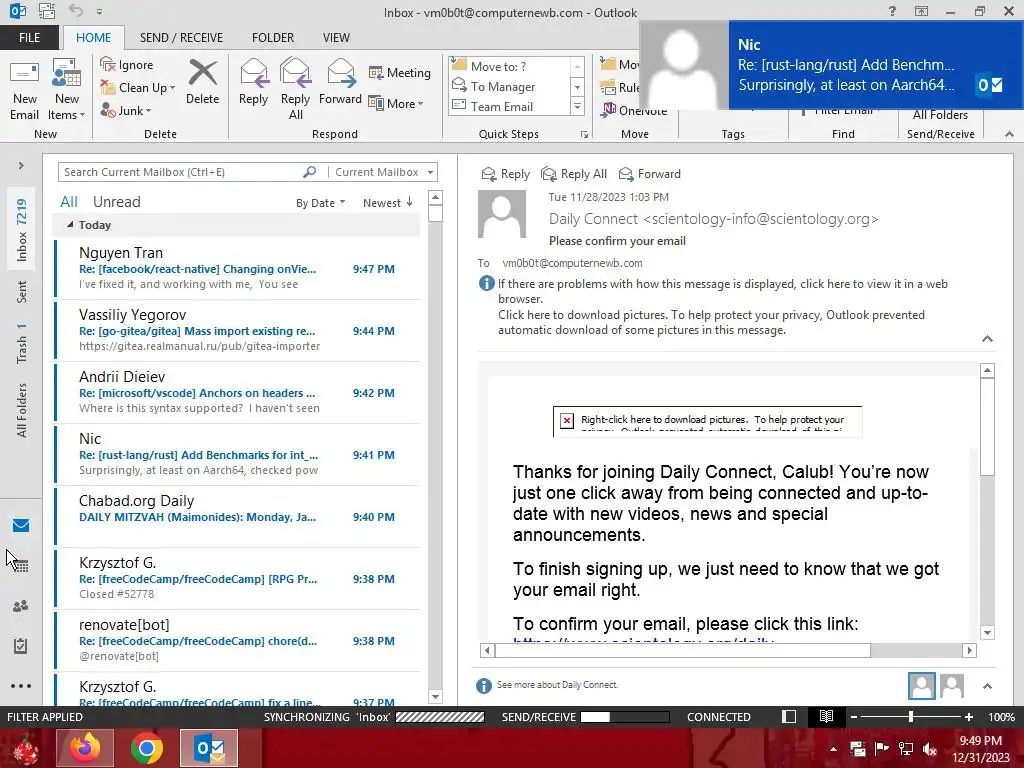Click 'See more about Daily Connect'
Image resolution: width=1024 pixels, height=768 pixels.
click(557, 684)
